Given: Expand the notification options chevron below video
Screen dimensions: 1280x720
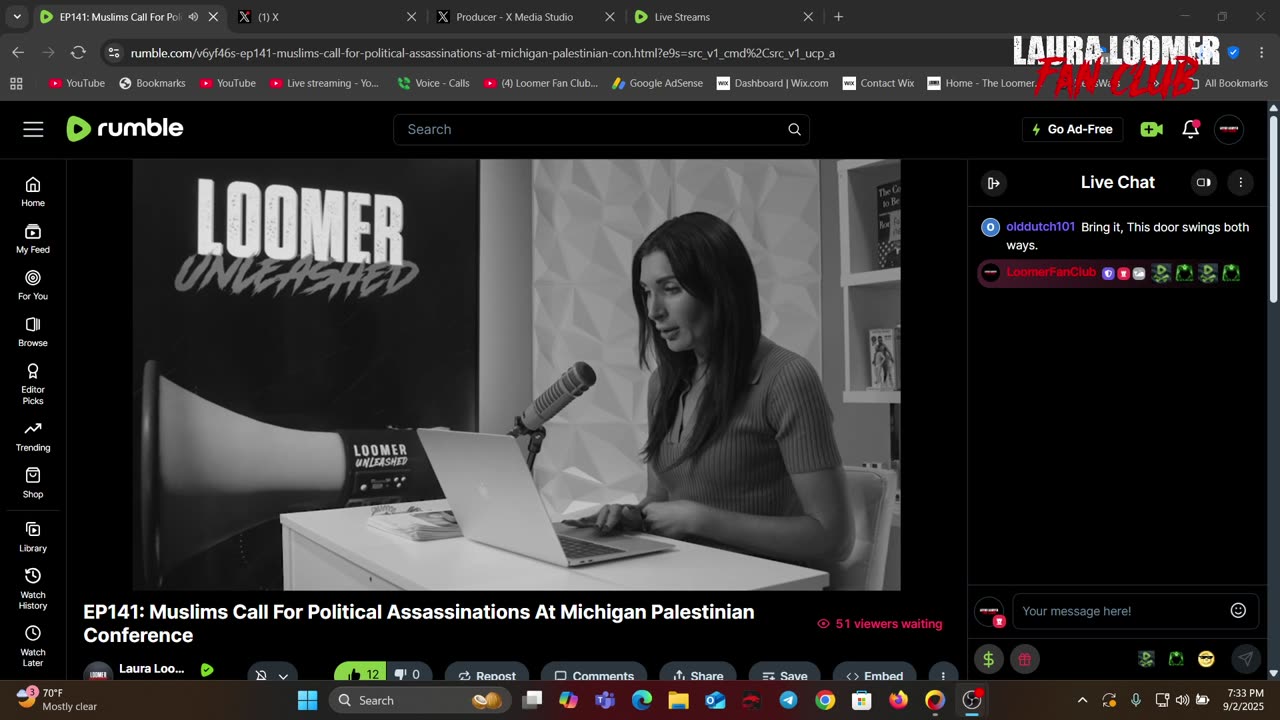Looking at the screenshot, I should pyautogui.click(x=283, y=676).
